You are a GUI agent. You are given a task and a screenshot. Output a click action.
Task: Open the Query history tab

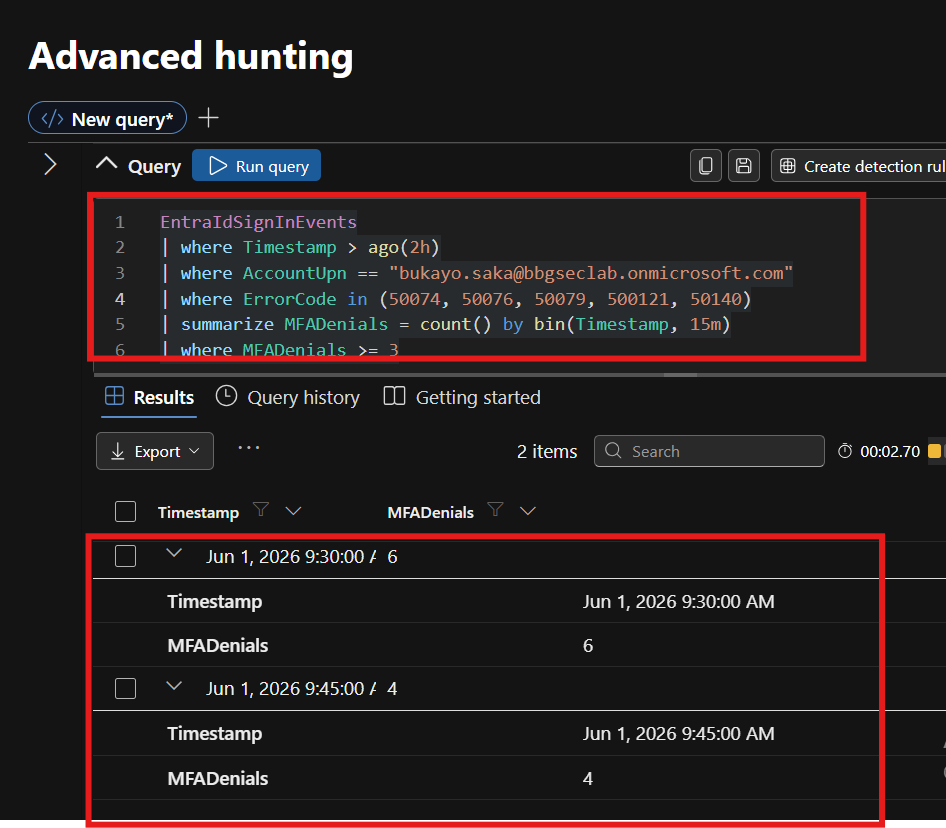288,398
